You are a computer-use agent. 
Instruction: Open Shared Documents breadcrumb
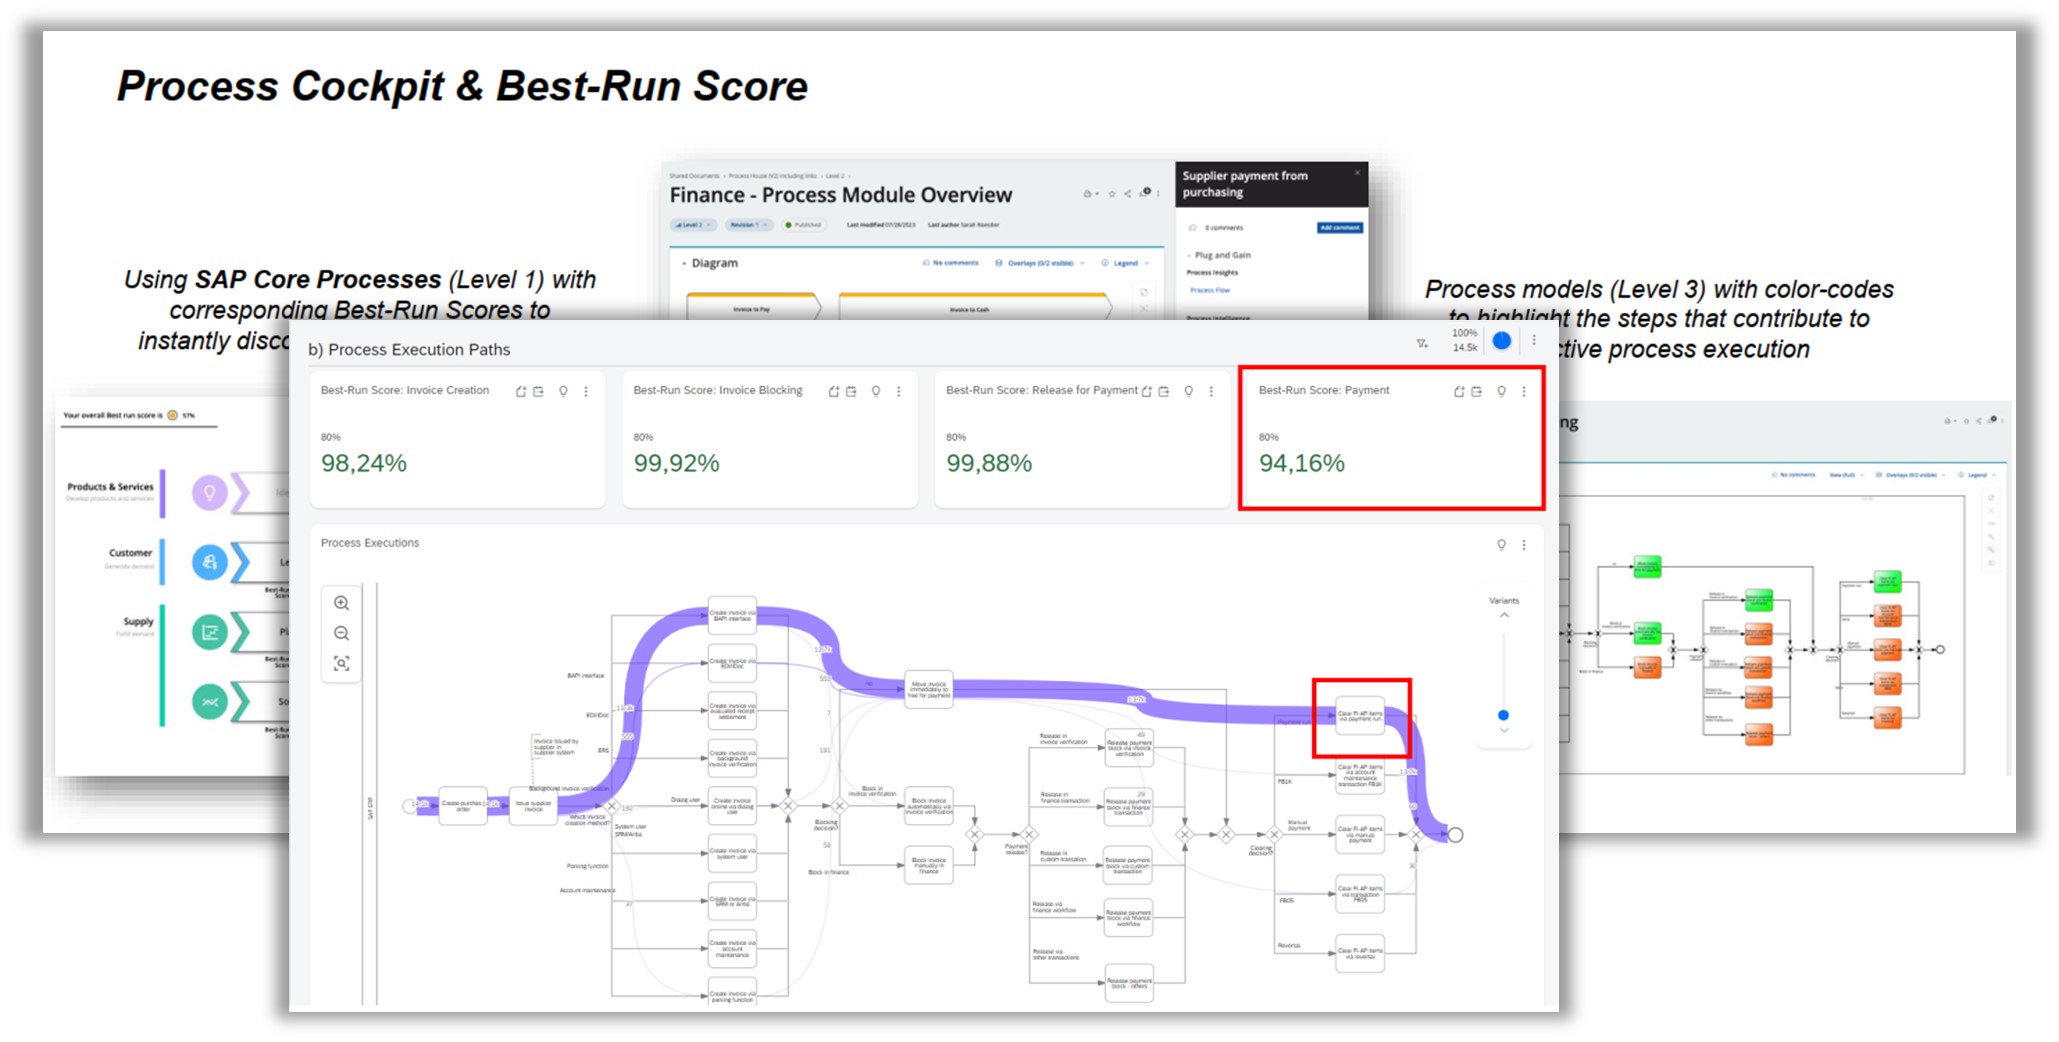click(x=694, y=175)
